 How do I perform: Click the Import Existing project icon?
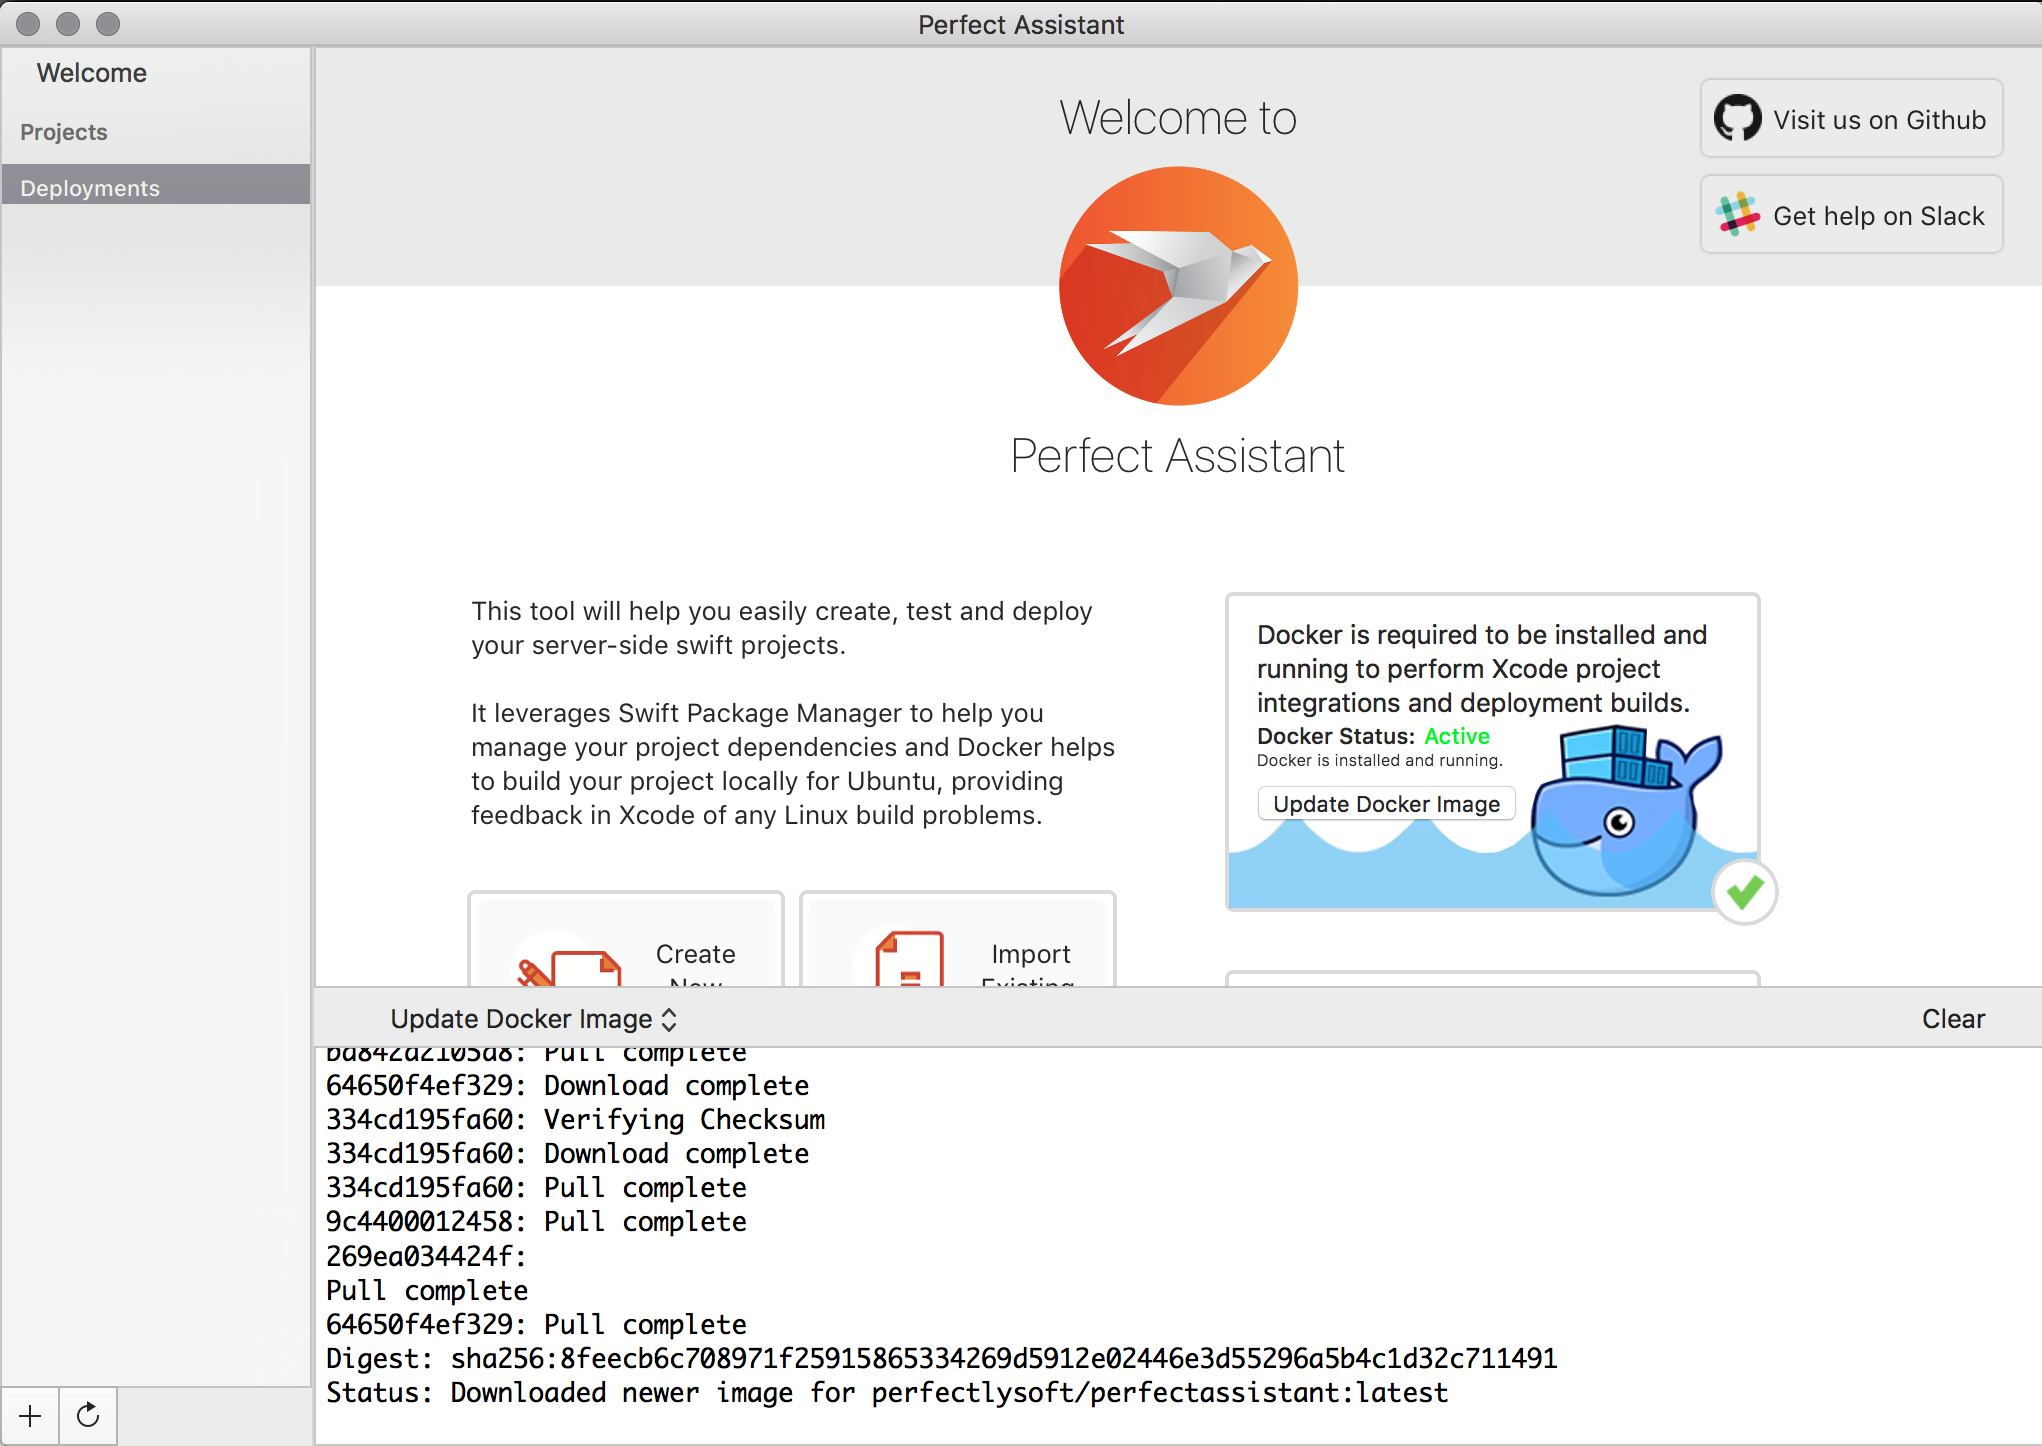pos(908,959)
